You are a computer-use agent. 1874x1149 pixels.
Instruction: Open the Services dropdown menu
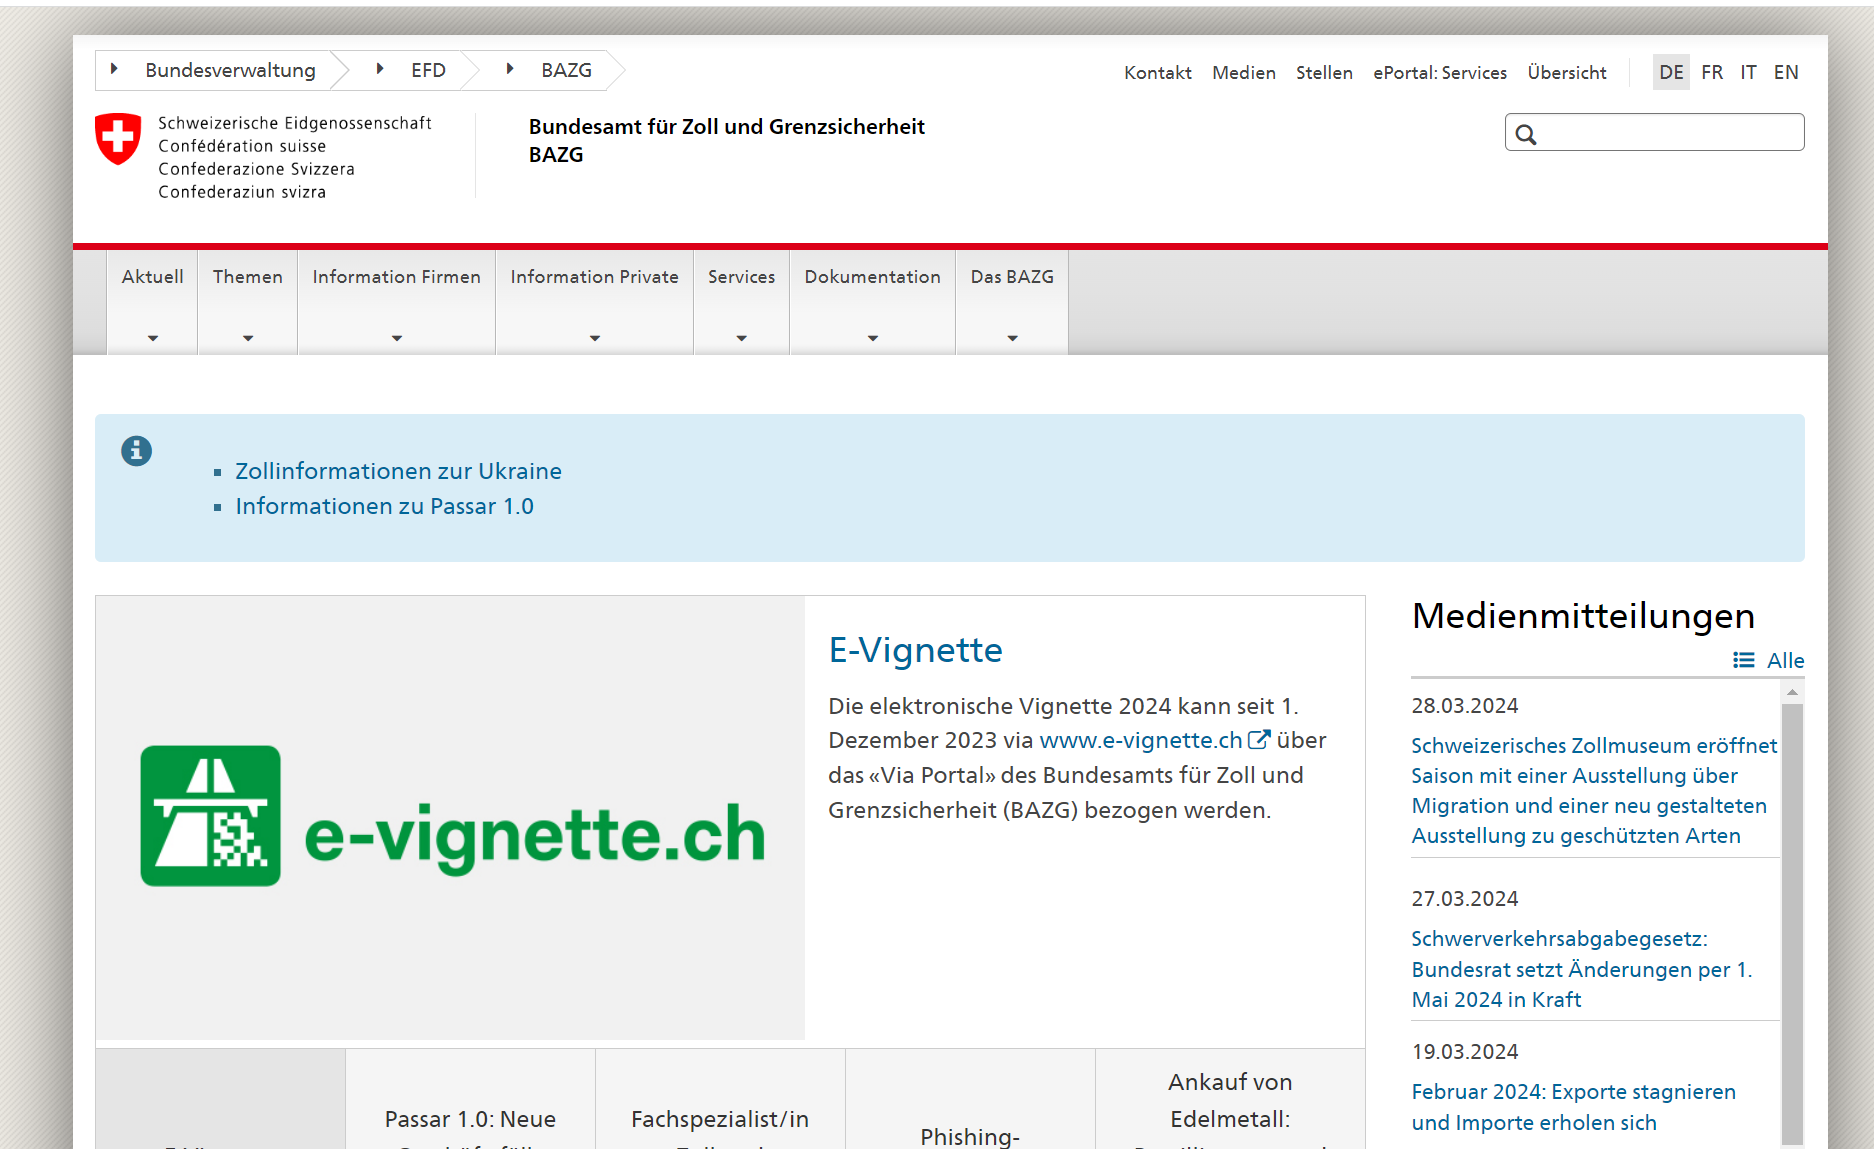[x=742, y=302]
